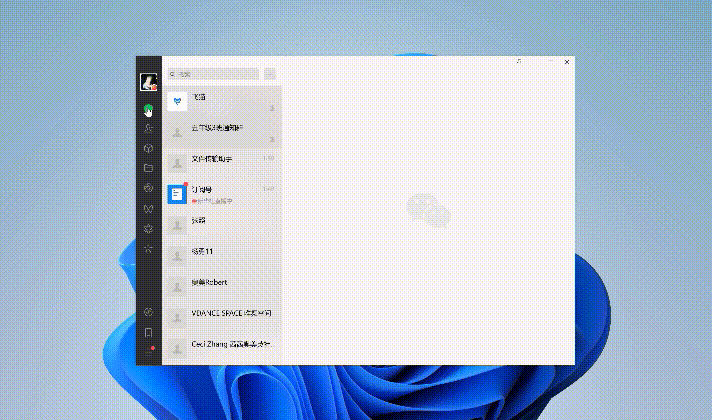712x420 pixels.
Task: Open the second chat below blue heart chat
Action: 222,132
